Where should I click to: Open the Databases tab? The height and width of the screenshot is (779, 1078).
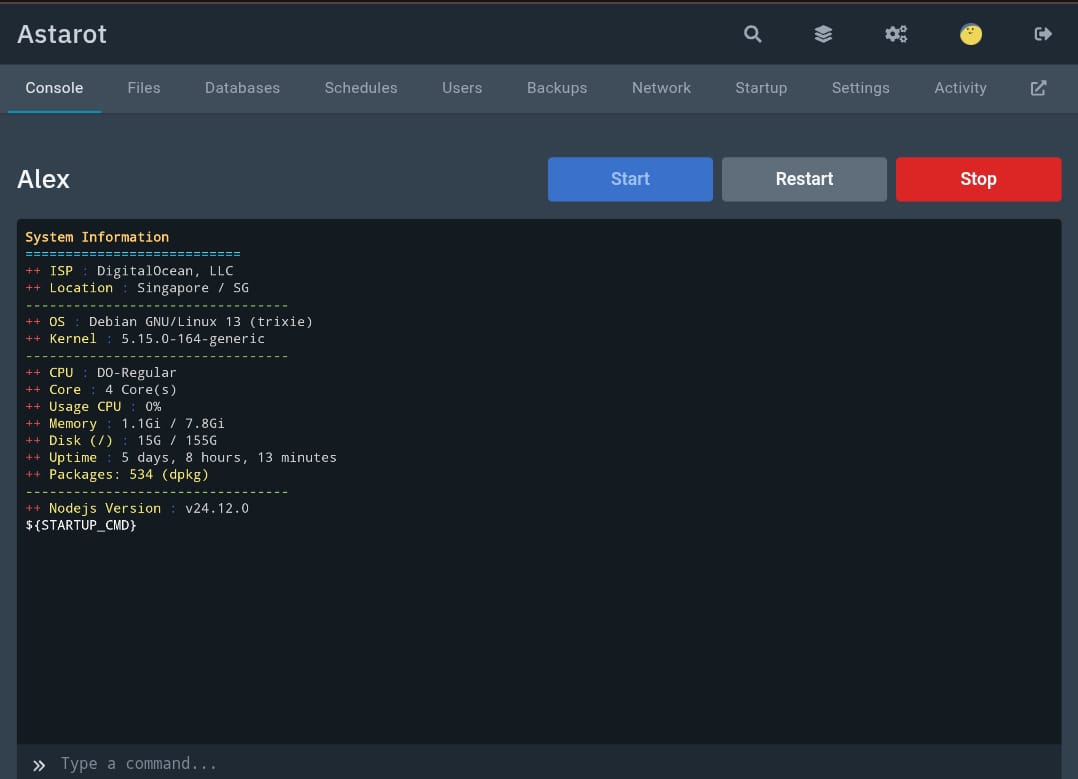click(242, 88)
